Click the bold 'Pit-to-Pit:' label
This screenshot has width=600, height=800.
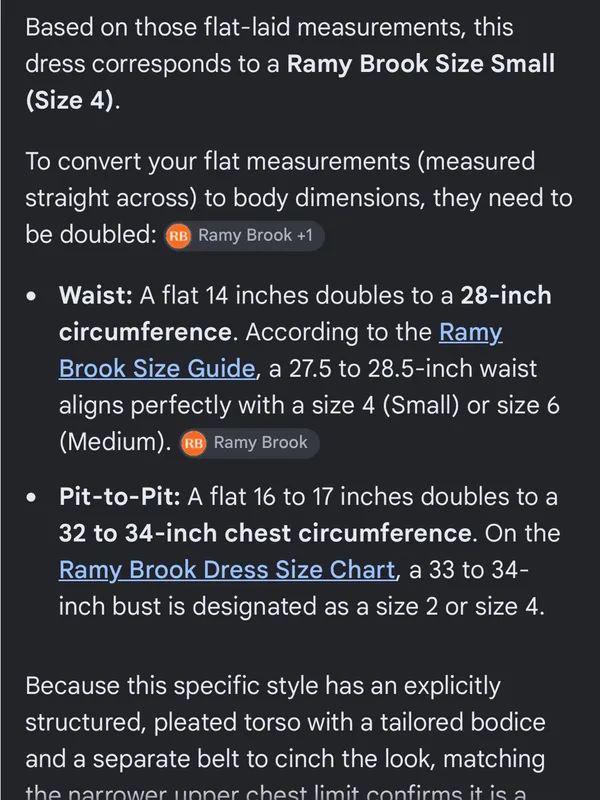(120, 496)
